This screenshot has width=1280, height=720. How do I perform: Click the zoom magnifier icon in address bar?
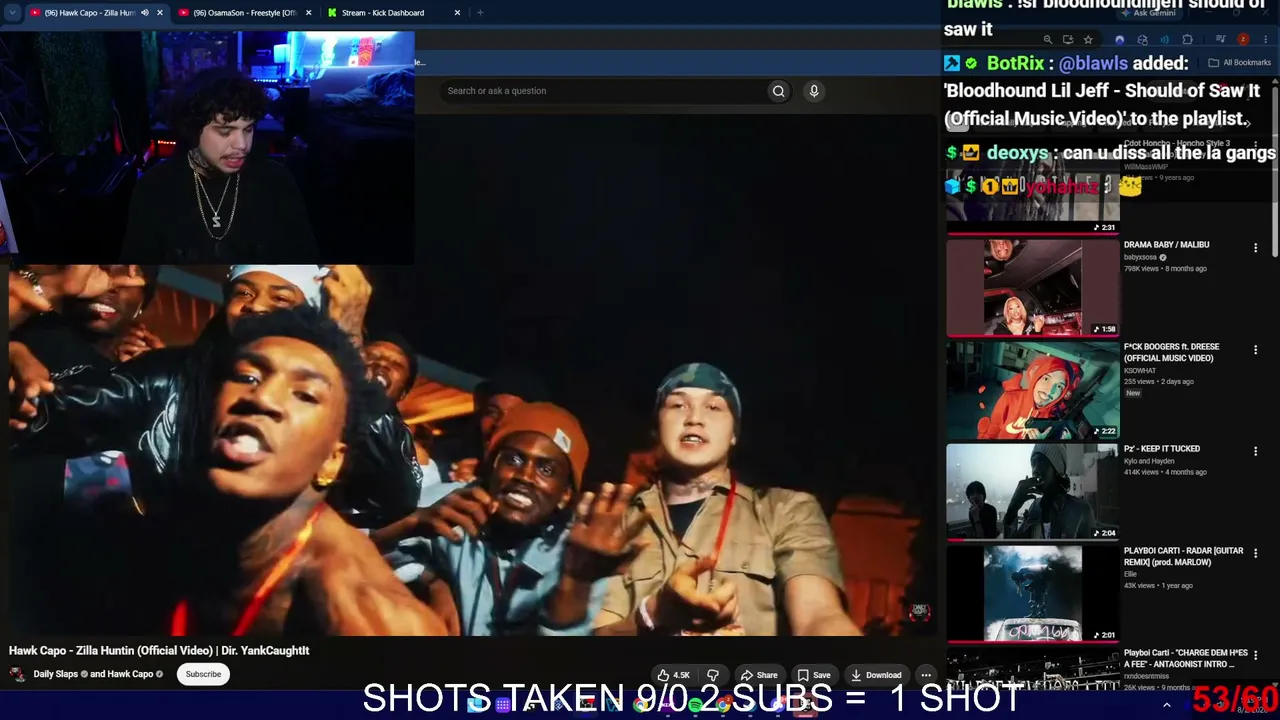pos(1047,40)
